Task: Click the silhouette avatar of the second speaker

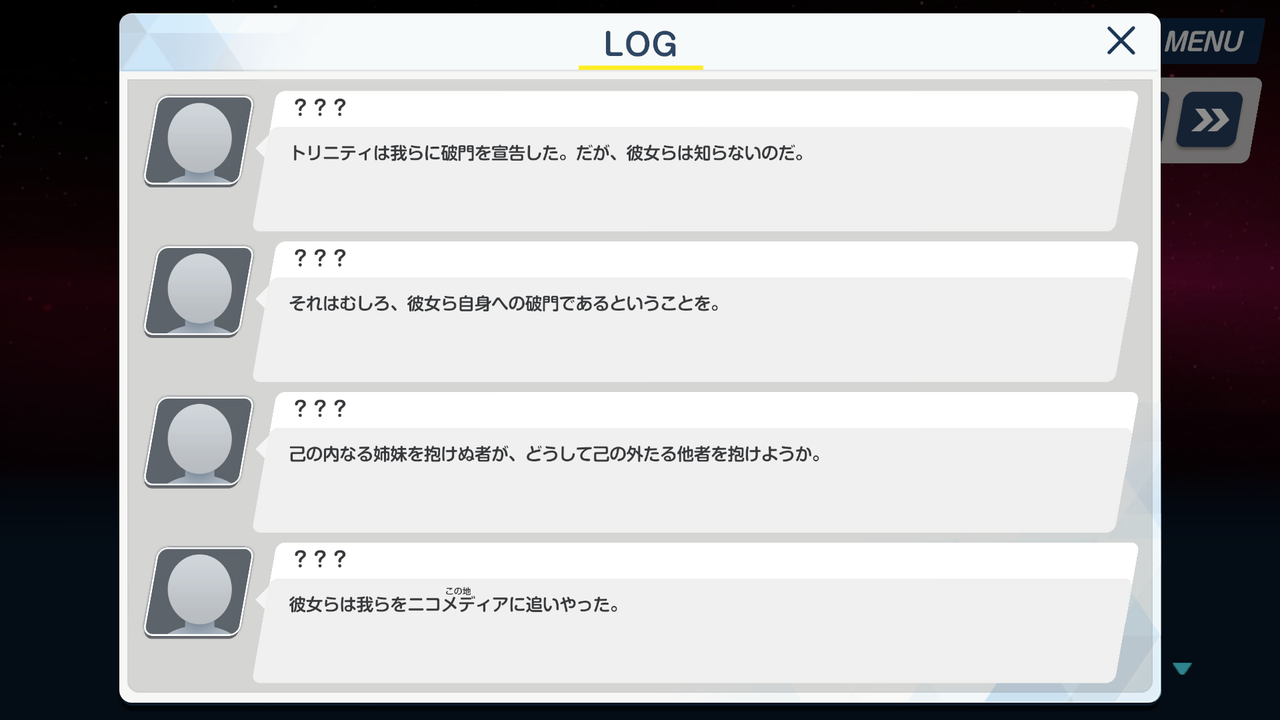Action: [199, 291]
